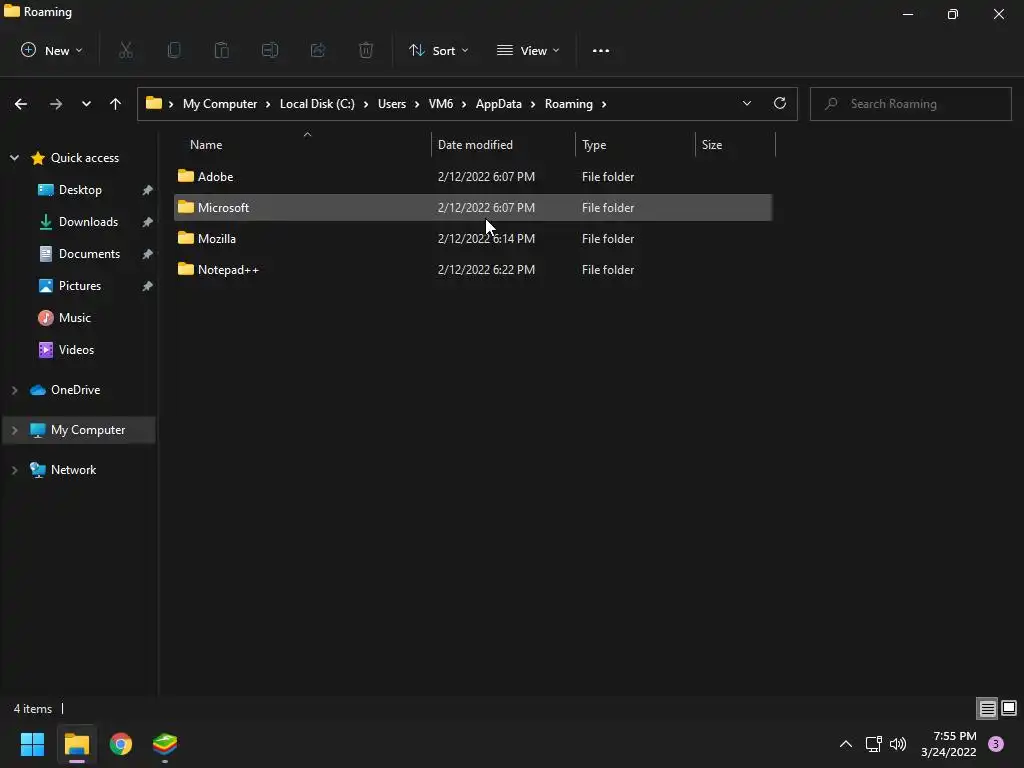1024x768 pixels.
Task: Select the Microsoft folder row
Action: point(473,208)
